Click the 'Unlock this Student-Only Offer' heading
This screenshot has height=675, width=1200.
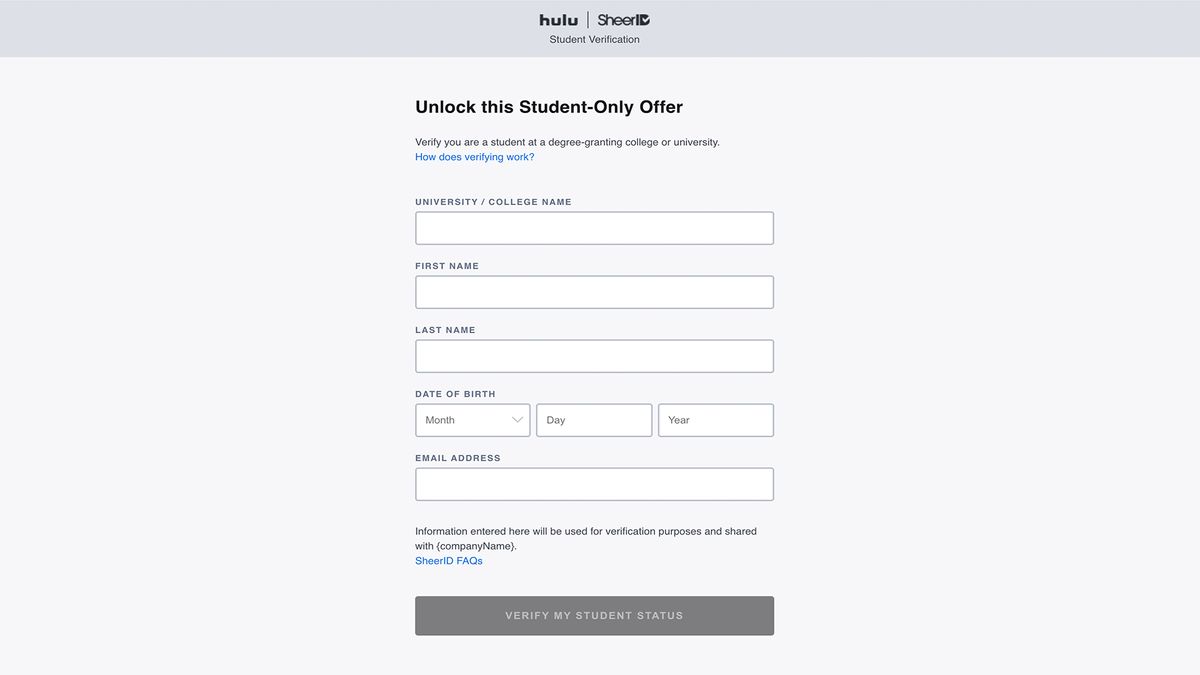[x=548, y=106]
